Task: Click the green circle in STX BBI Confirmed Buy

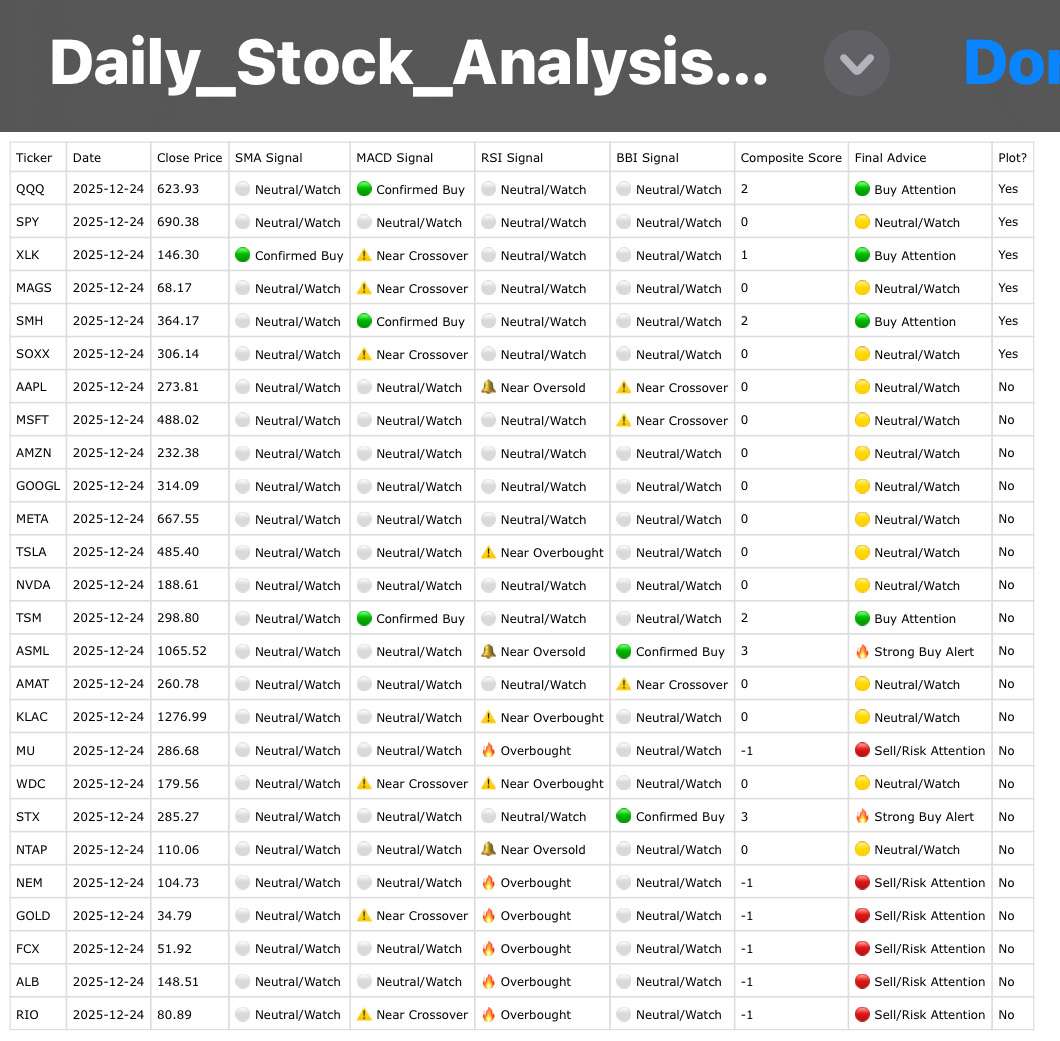Action: [x=623, y=816]
